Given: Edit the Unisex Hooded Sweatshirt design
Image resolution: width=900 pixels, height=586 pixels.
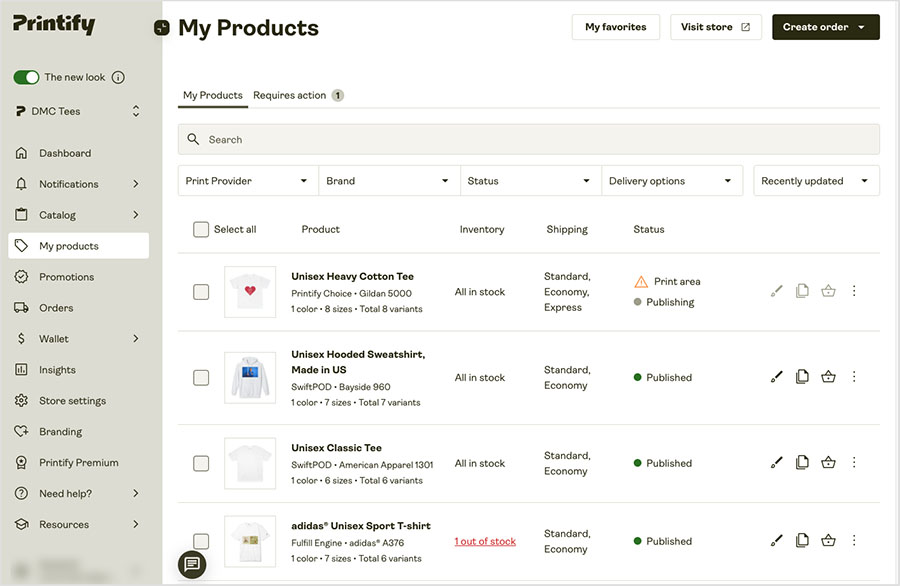Looking at the screenshot, I should 777,377.
